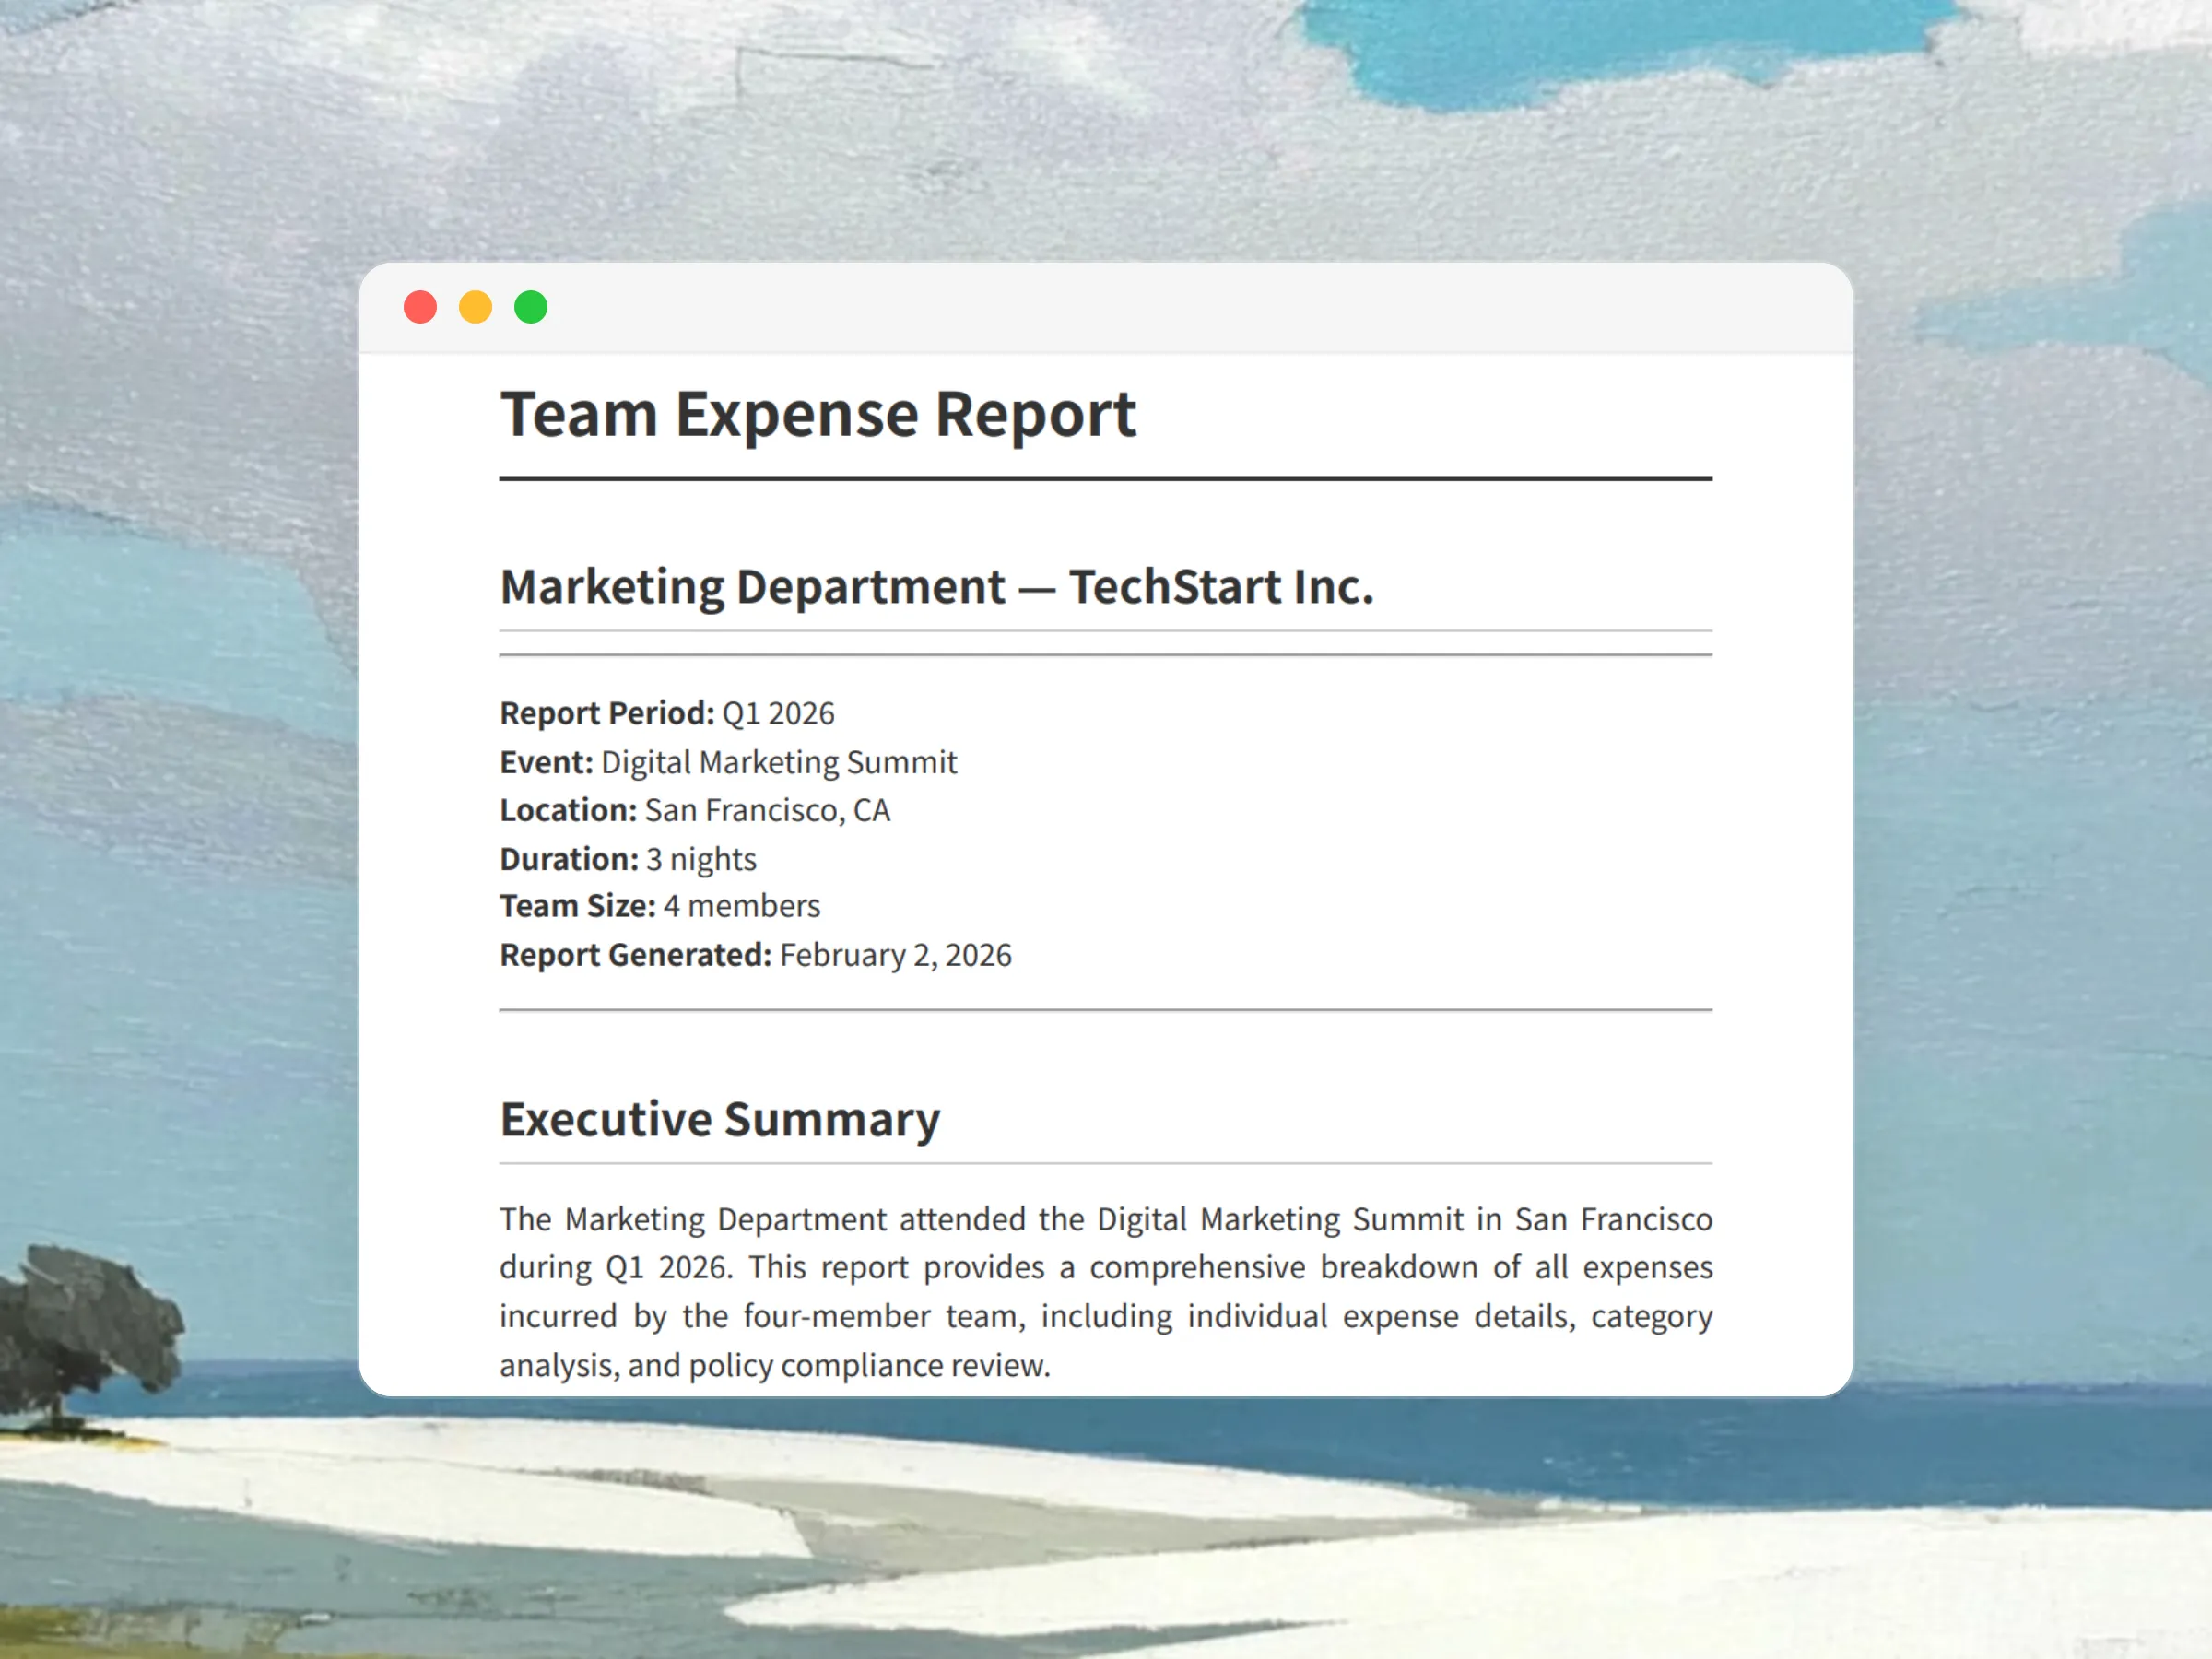Click the 3 nights duration value
2212x1659 pixels.
click(701, 859)
